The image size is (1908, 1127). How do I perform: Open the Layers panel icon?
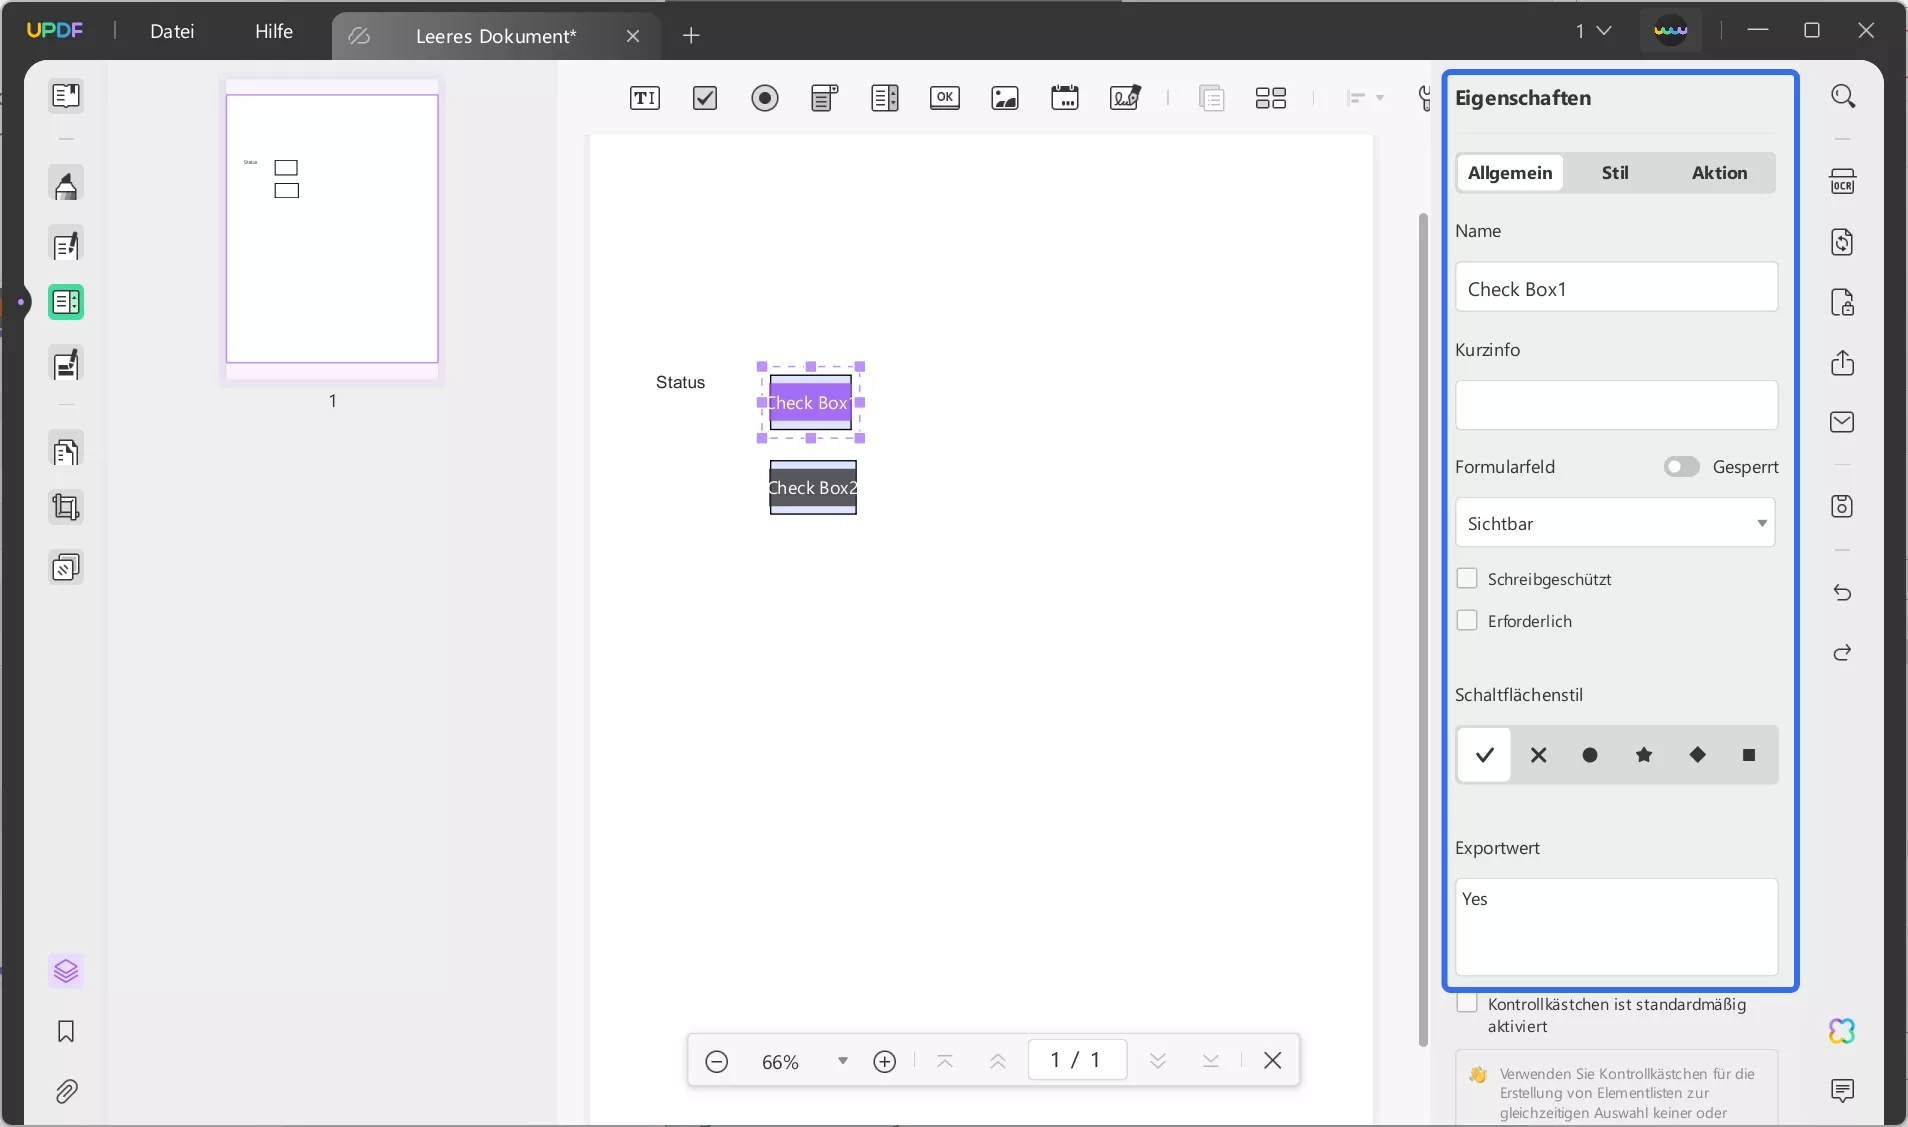pyautogui.click(x=66, y=971)
